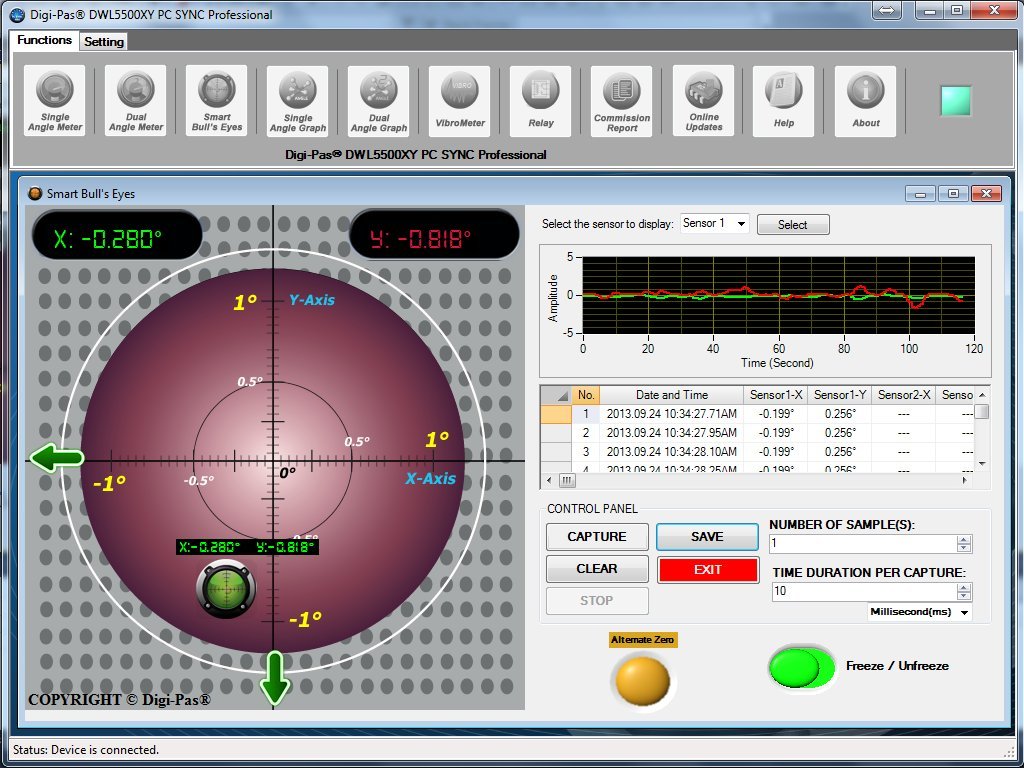
Task: Click the CAPTURE button
Action: pyautogui.click(x=597, y=537)
